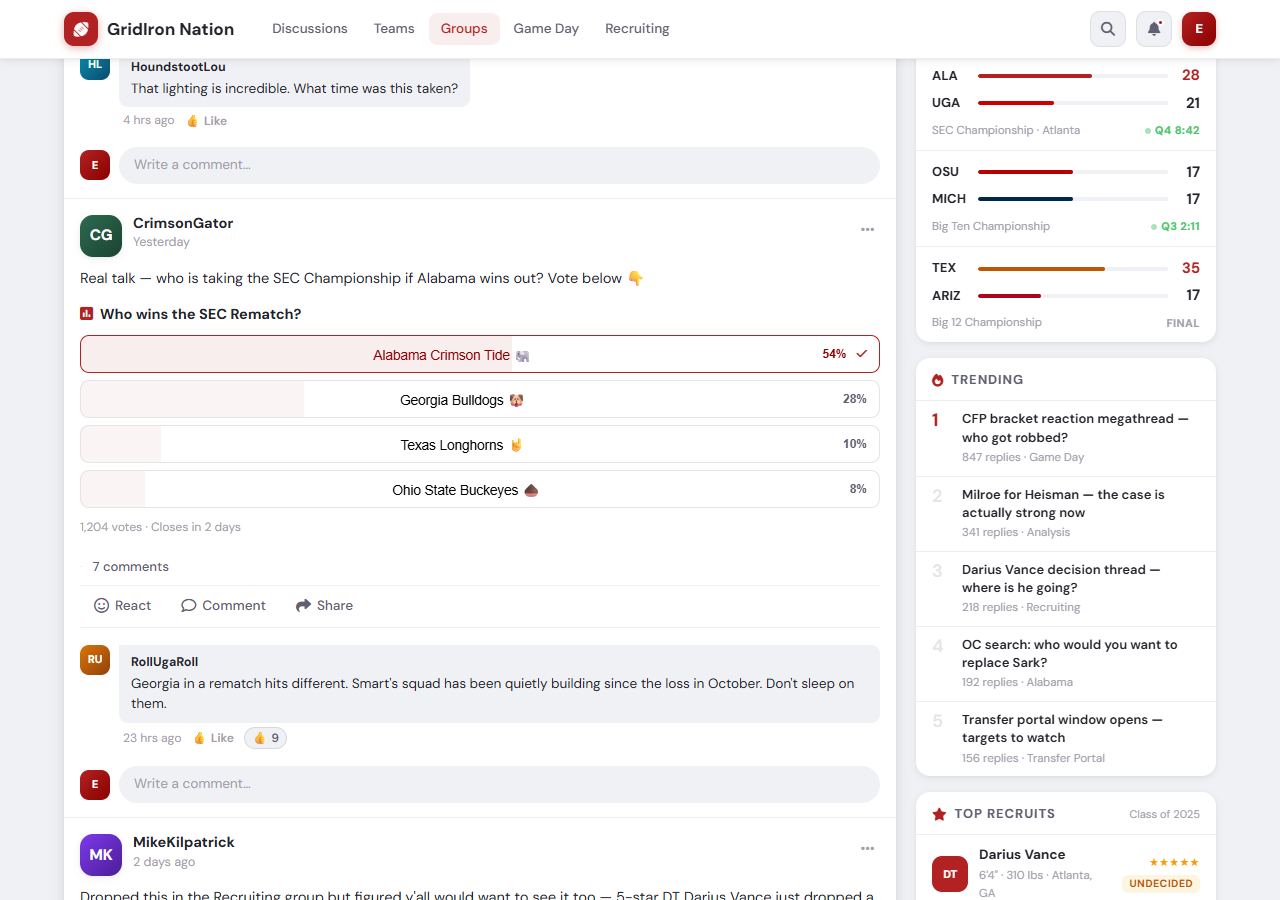Viewport: 1280px width, 900px height.
Task: Vote for Georgia Bulldogs option
Action: pos(480,399)
